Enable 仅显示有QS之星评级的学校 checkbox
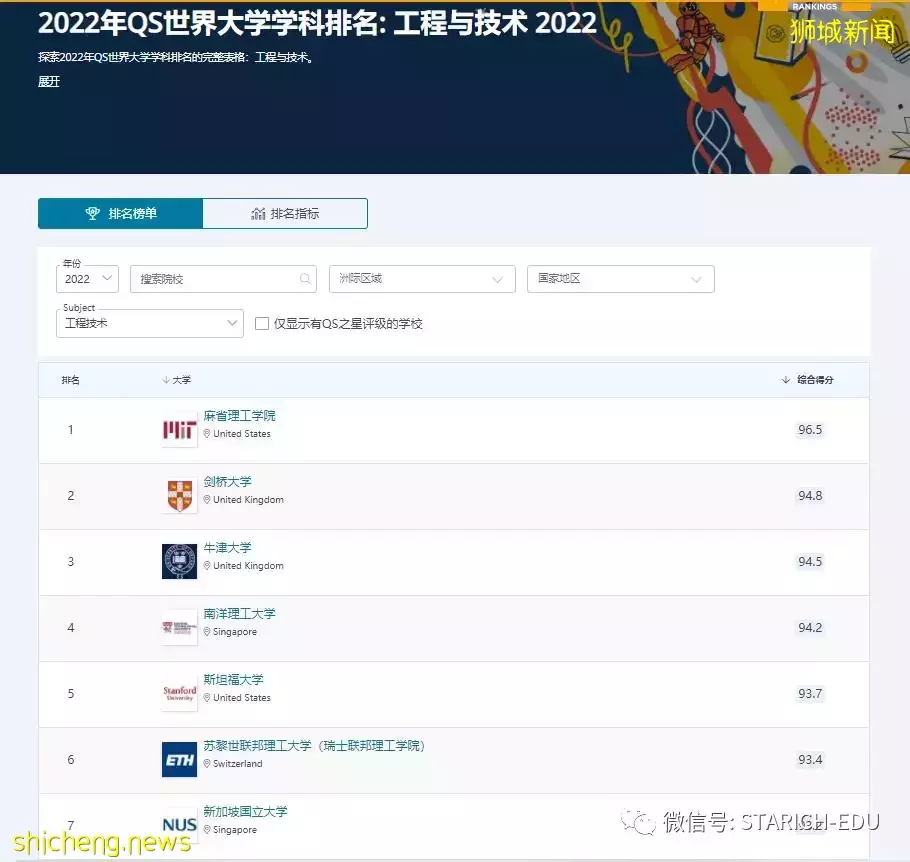The height and width of the screenshot is (862, 910). [262, 324]
